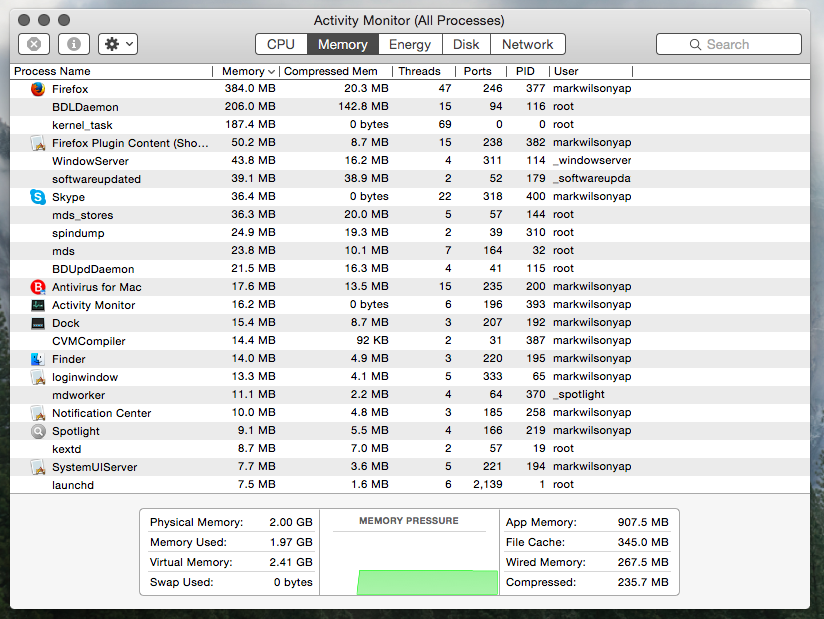Click the Inspect process info button
Image resolution: width=824 pixels, height=619 pixels.
[x=74, y=44]
